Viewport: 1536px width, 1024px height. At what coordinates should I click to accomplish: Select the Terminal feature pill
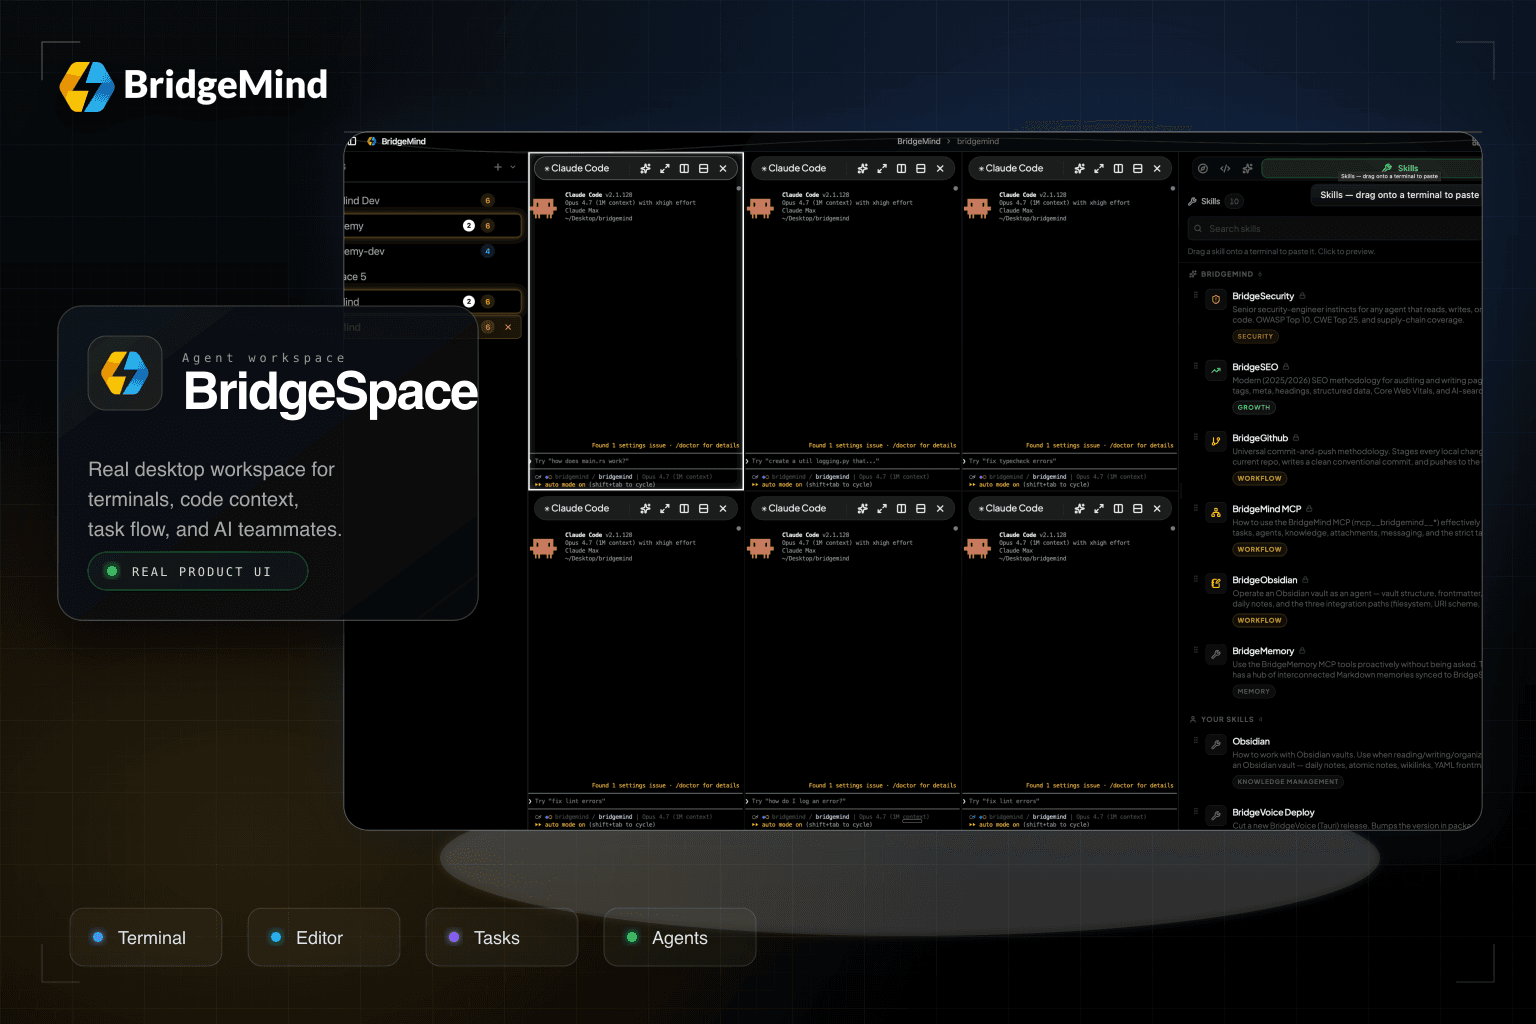pos(146,938)
